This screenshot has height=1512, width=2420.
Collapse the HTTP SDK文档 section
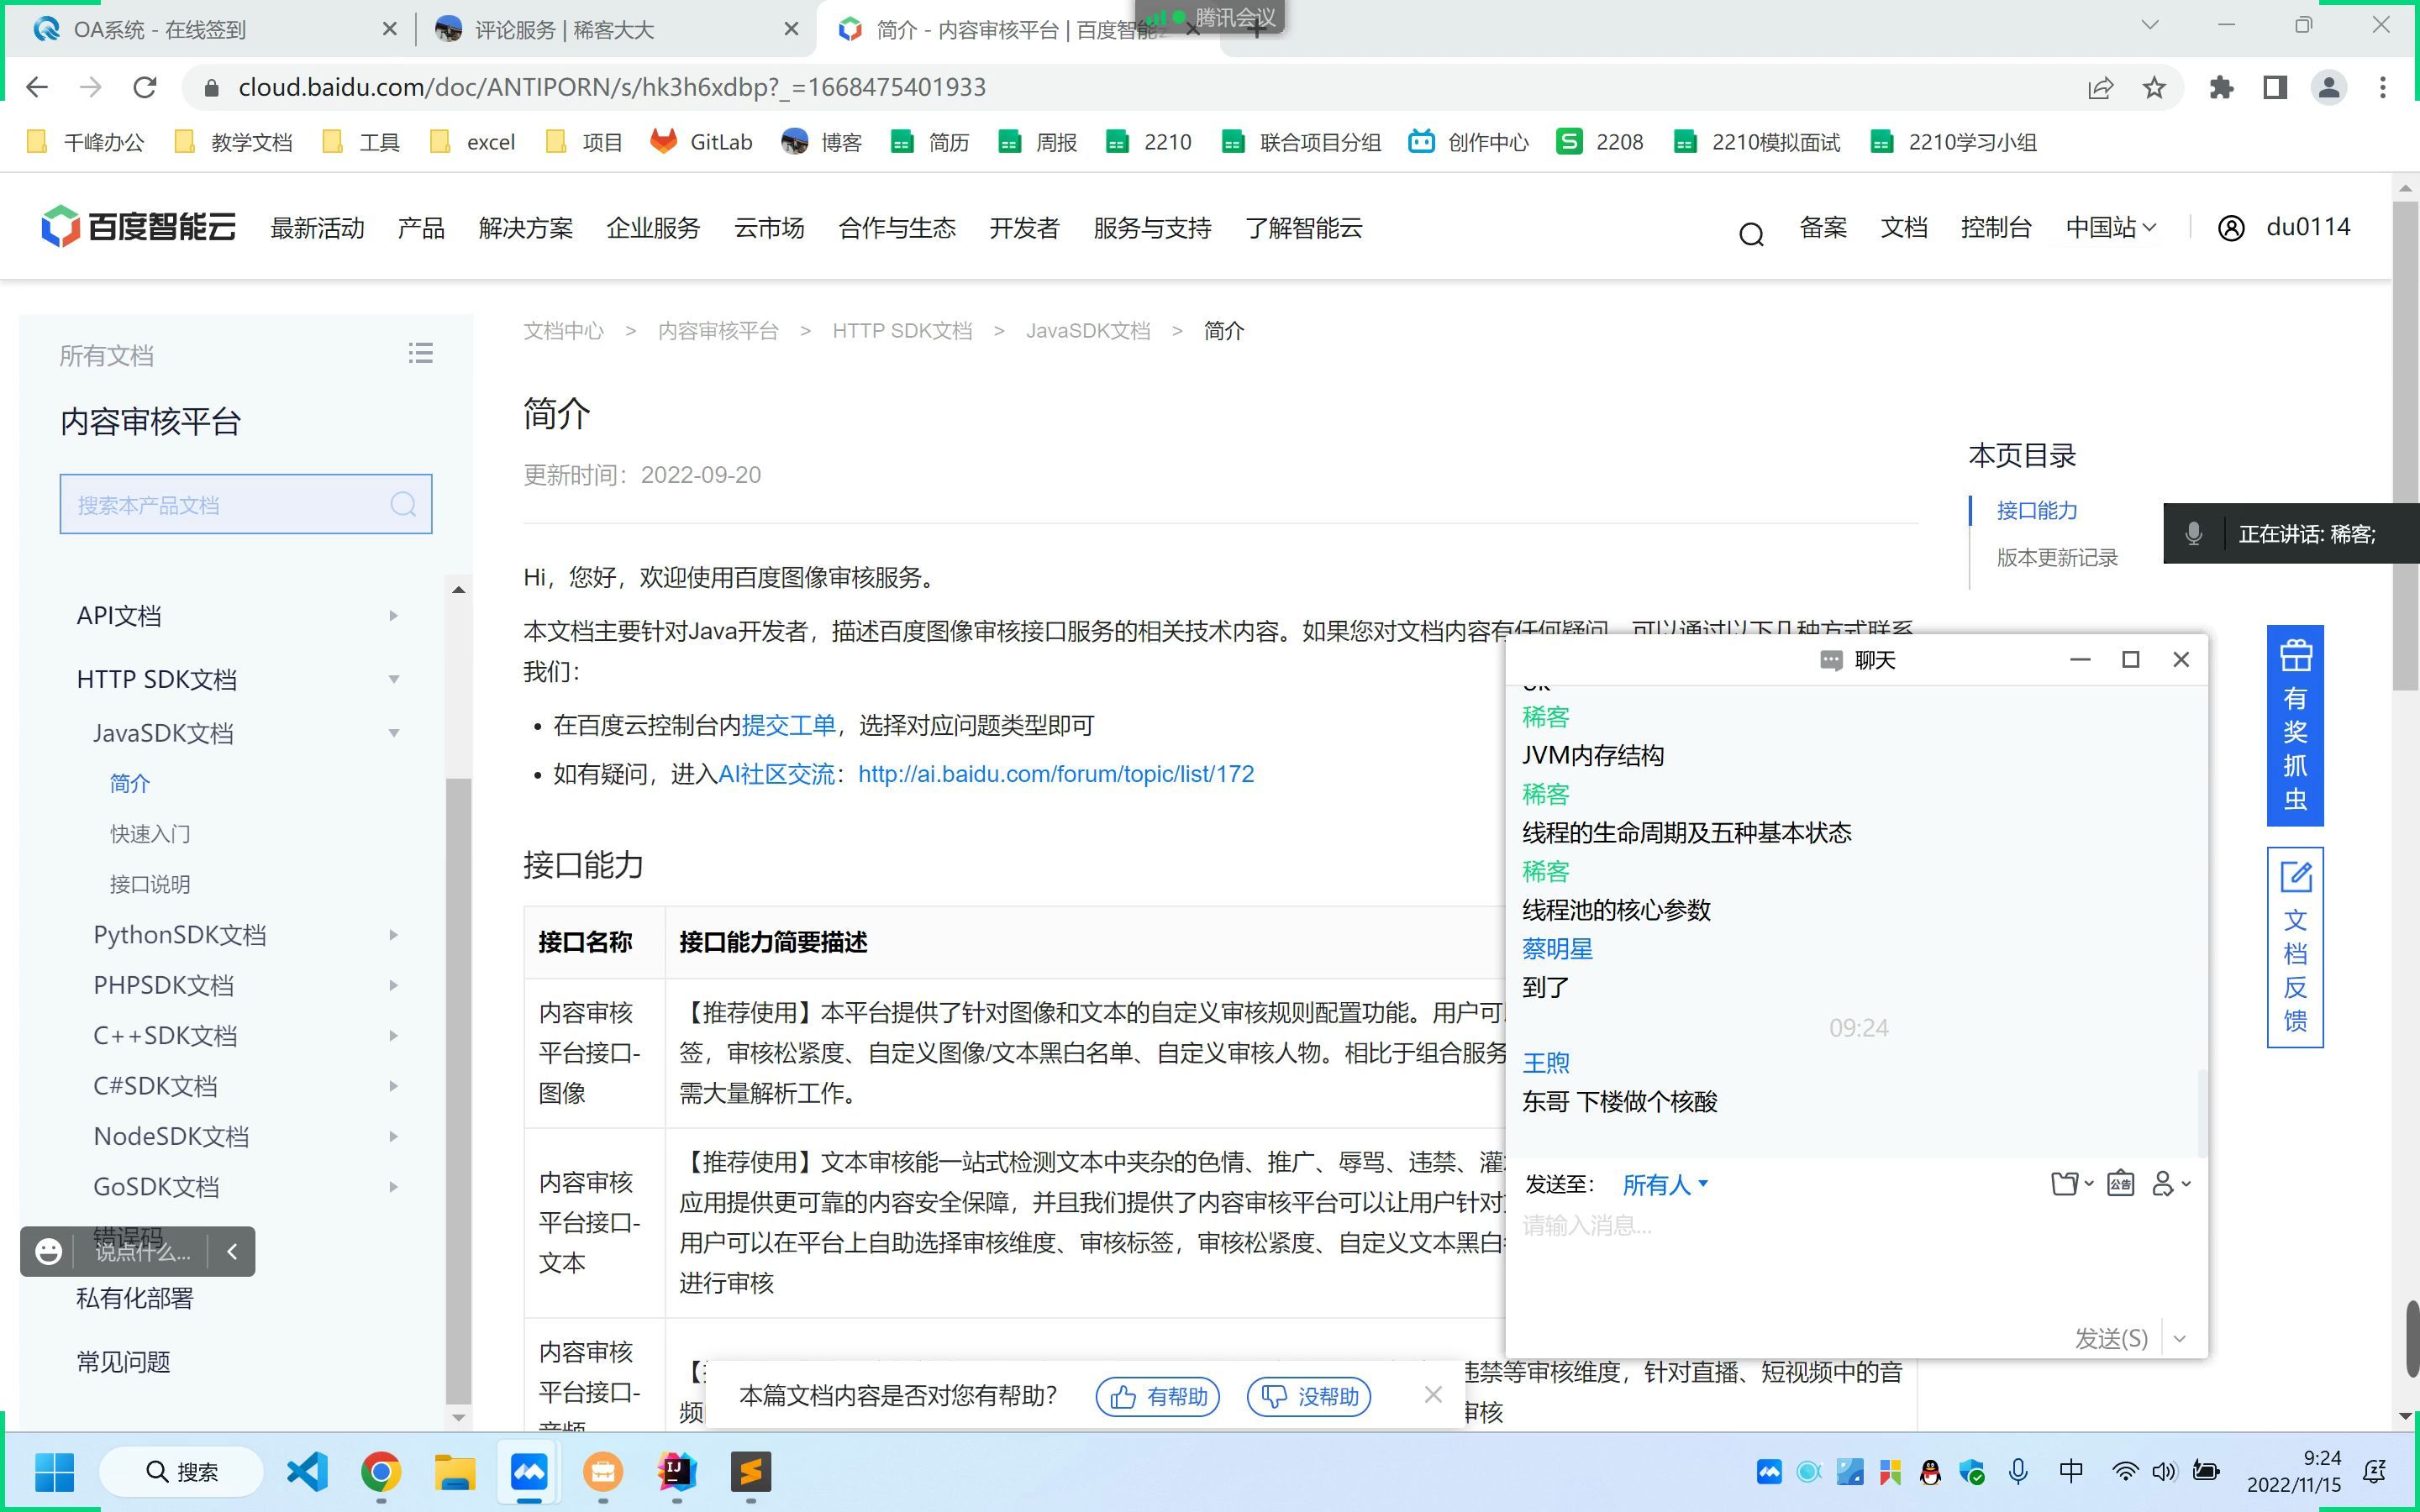coord(393,679)
